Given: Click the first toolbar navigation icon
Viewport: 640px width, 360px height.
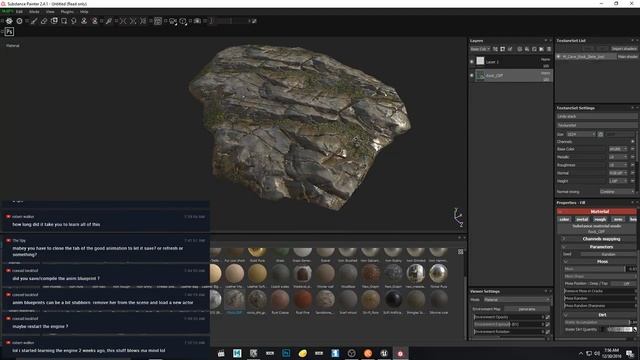Looking at the screenshot, I should tap(9, 21).
